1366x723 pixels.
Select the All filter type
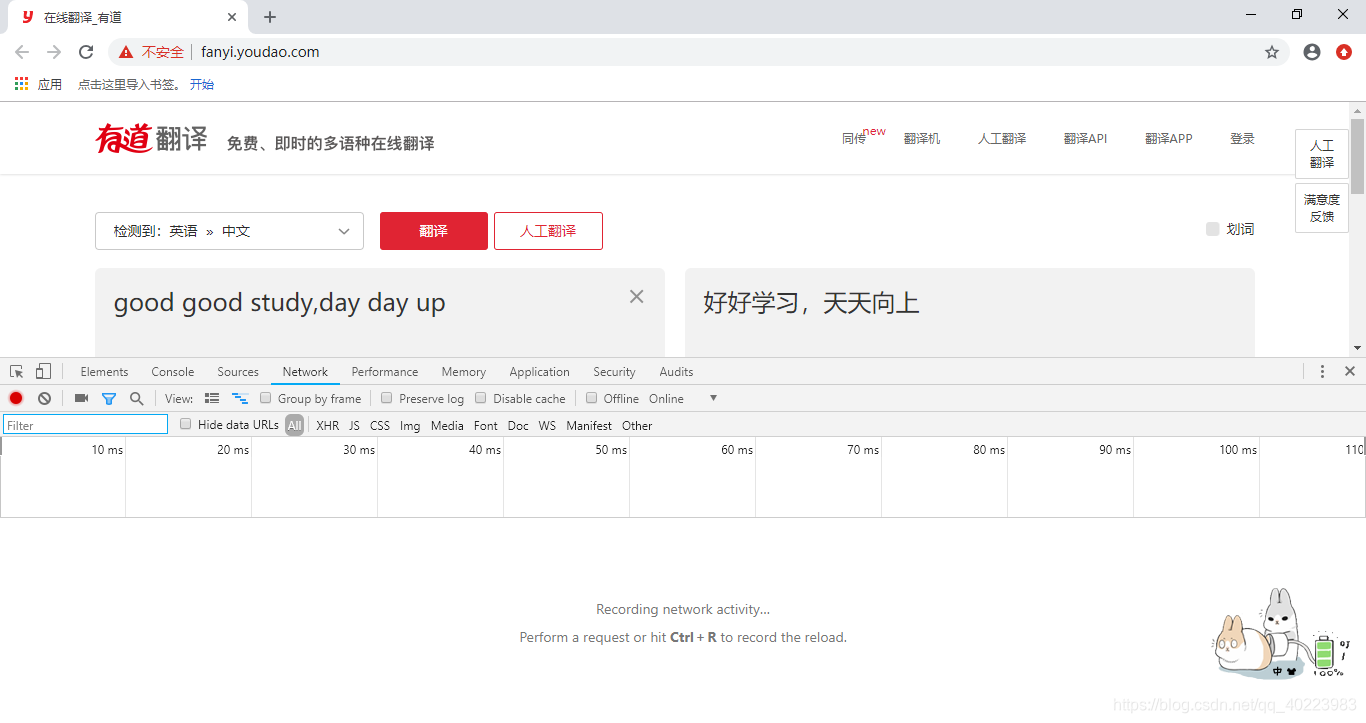tap(294, 425)
